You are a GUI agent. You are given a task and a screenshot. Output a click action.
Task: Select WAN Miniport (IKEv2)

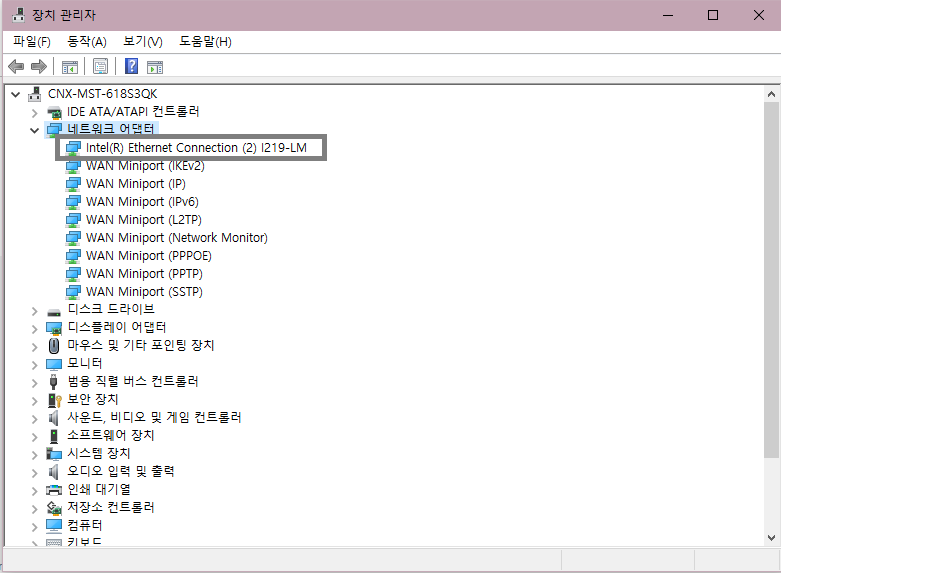(x=145, y=166)
